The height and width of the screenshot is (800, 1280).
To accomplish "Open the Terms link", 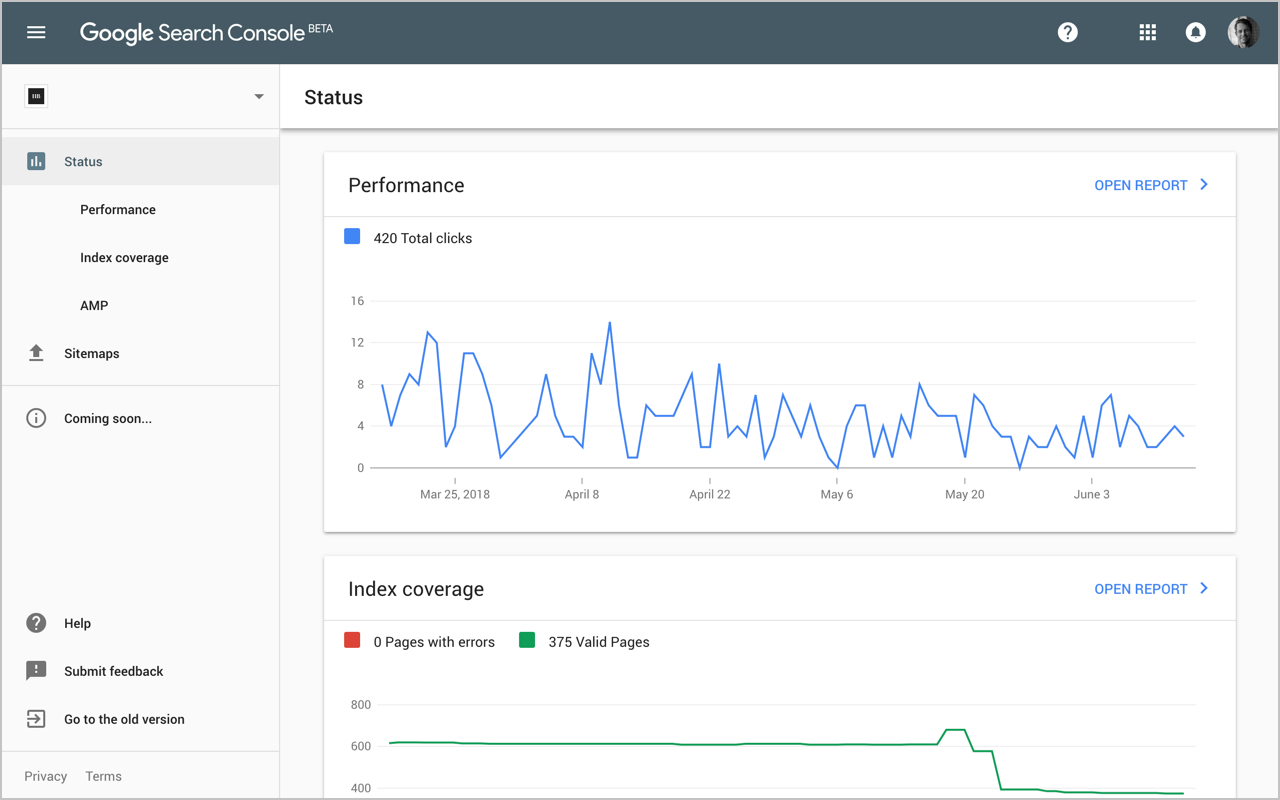I will pos(103,776).
